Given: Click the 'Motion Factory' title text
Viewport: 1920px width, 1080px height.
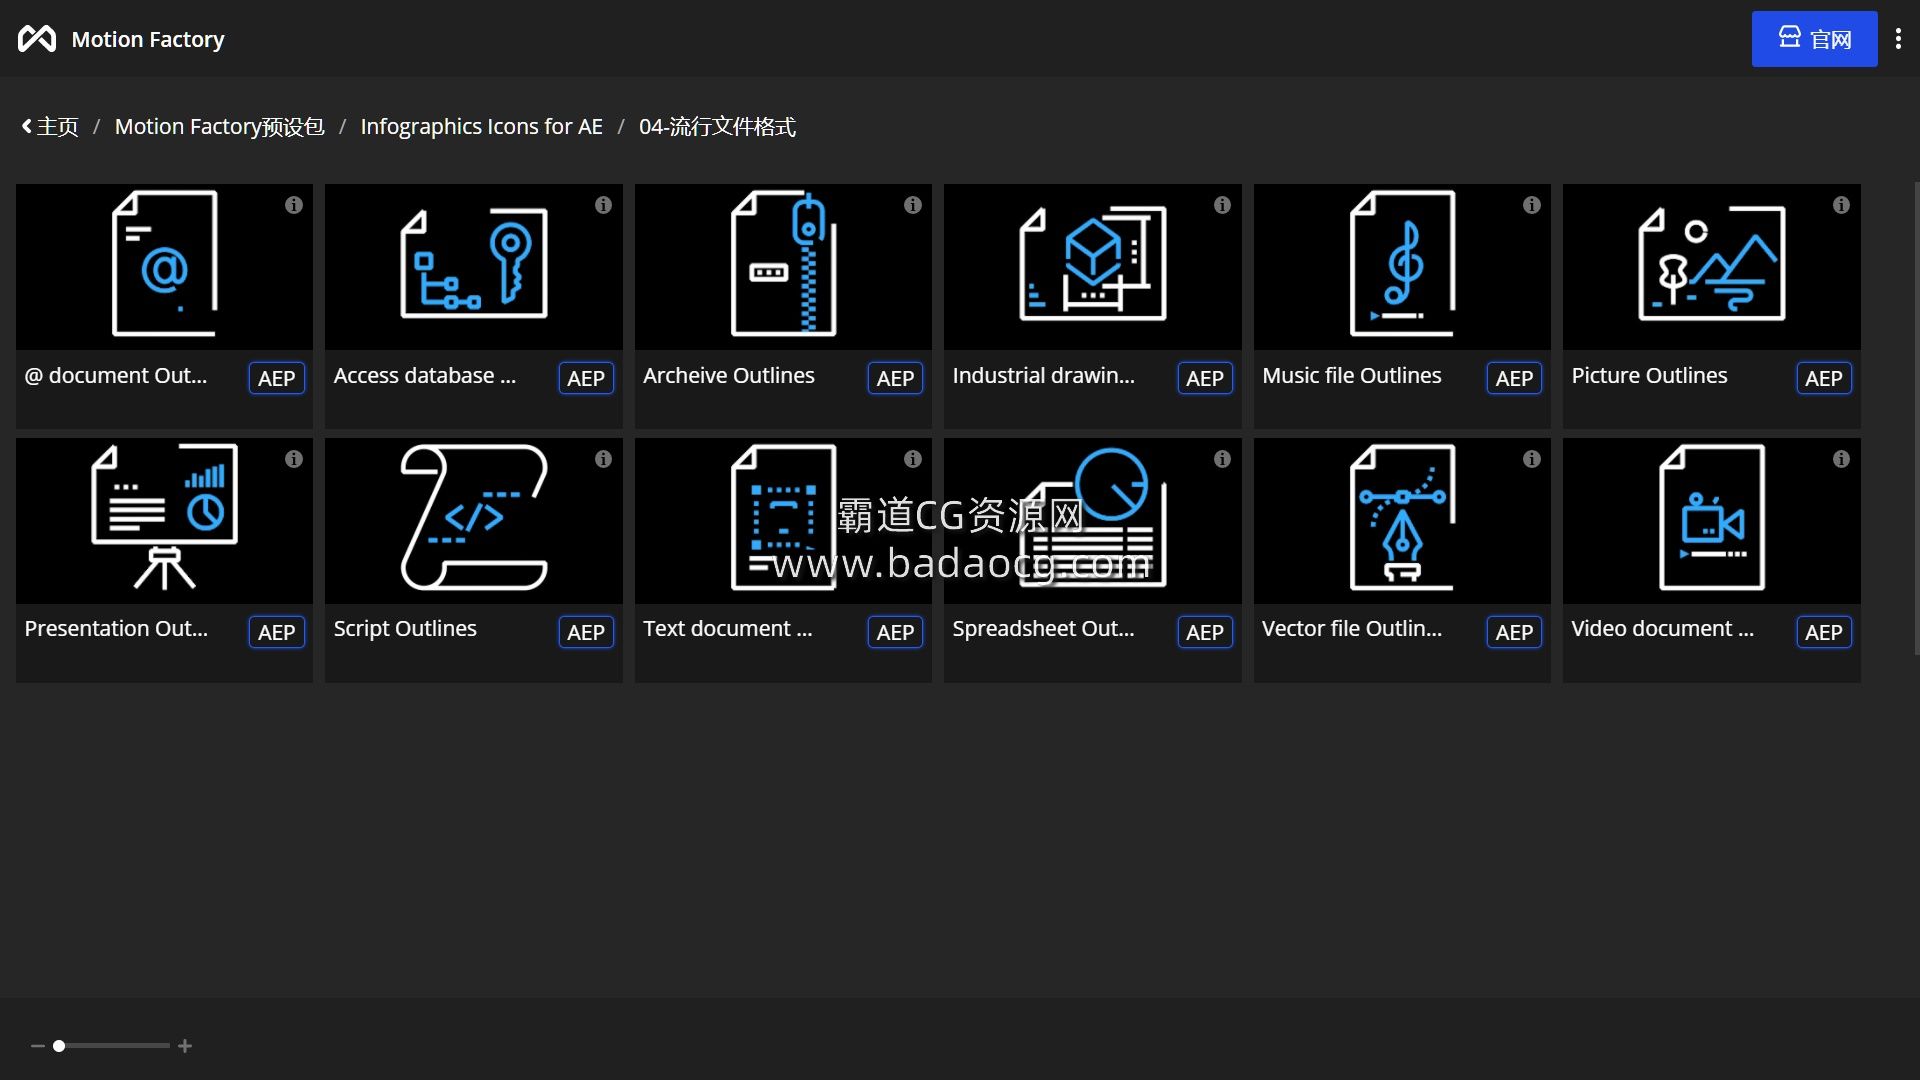Looking at the screenshot, I should tap(148, 39).
